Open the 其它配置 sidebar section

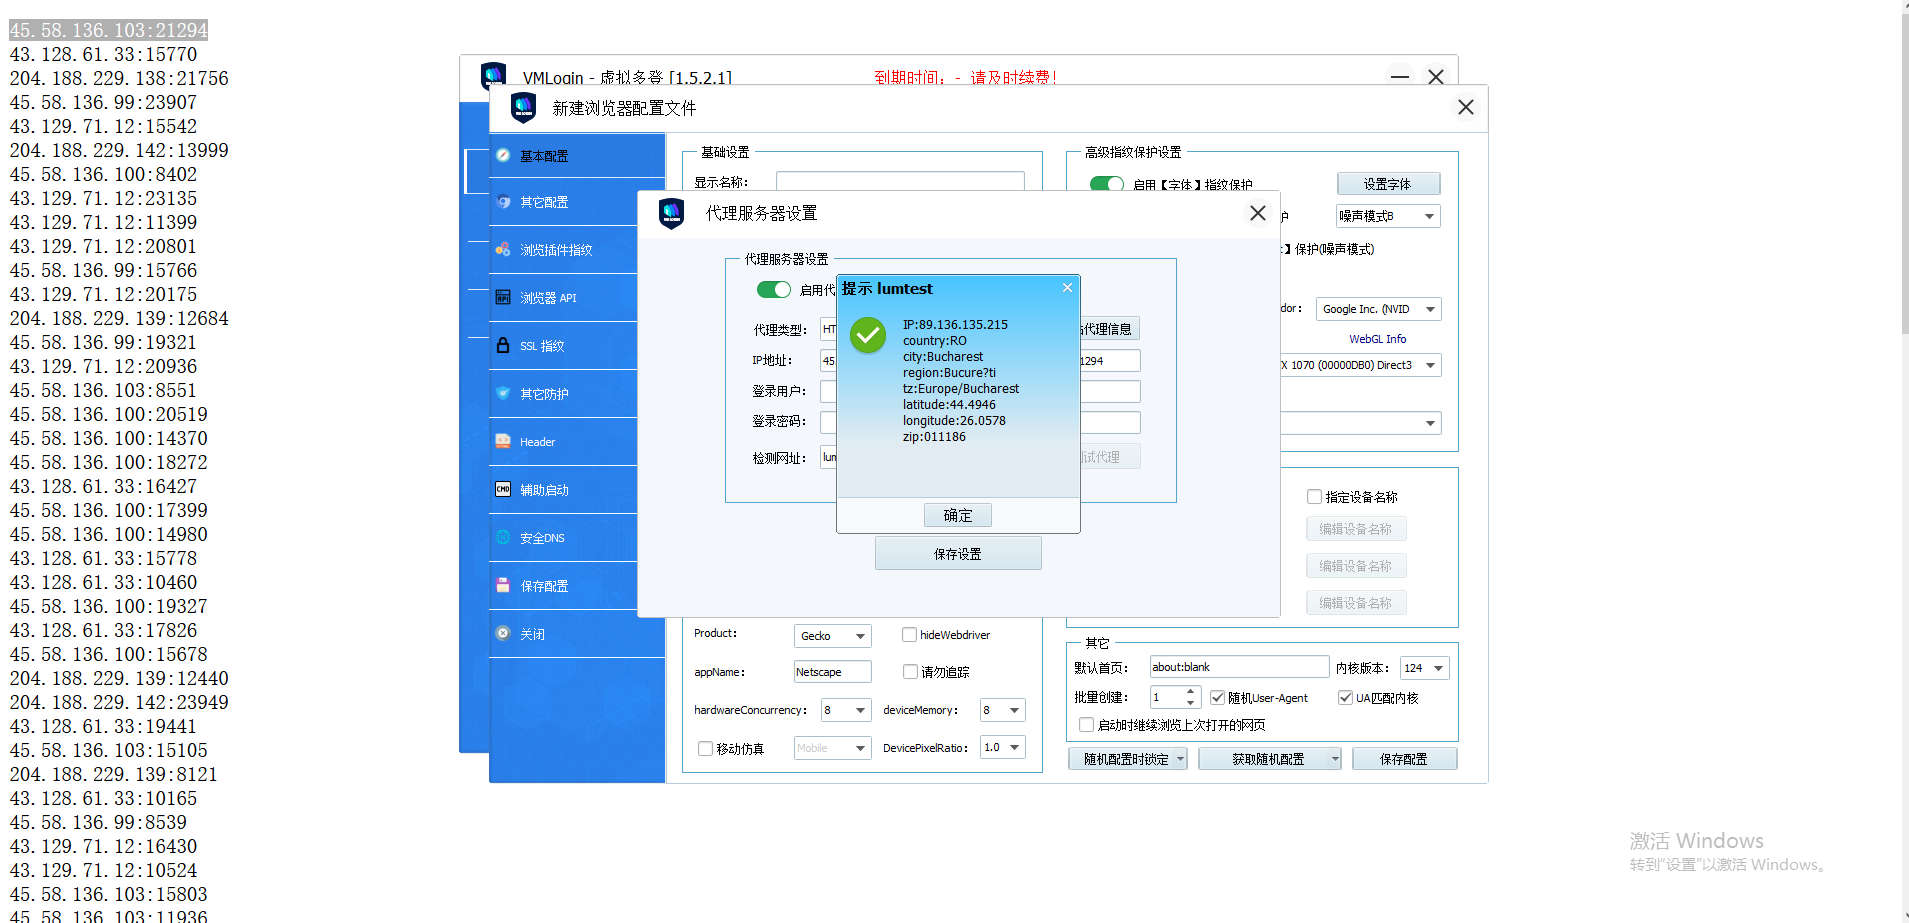click(x=563, y=202)
